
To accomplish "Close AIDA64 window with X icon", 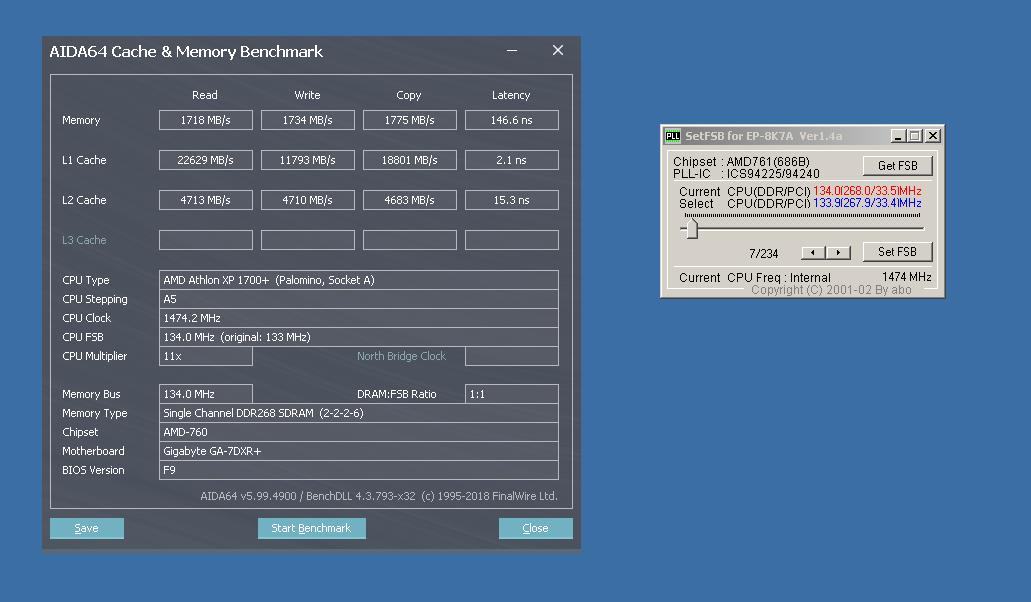I will (x=558, y=51).
